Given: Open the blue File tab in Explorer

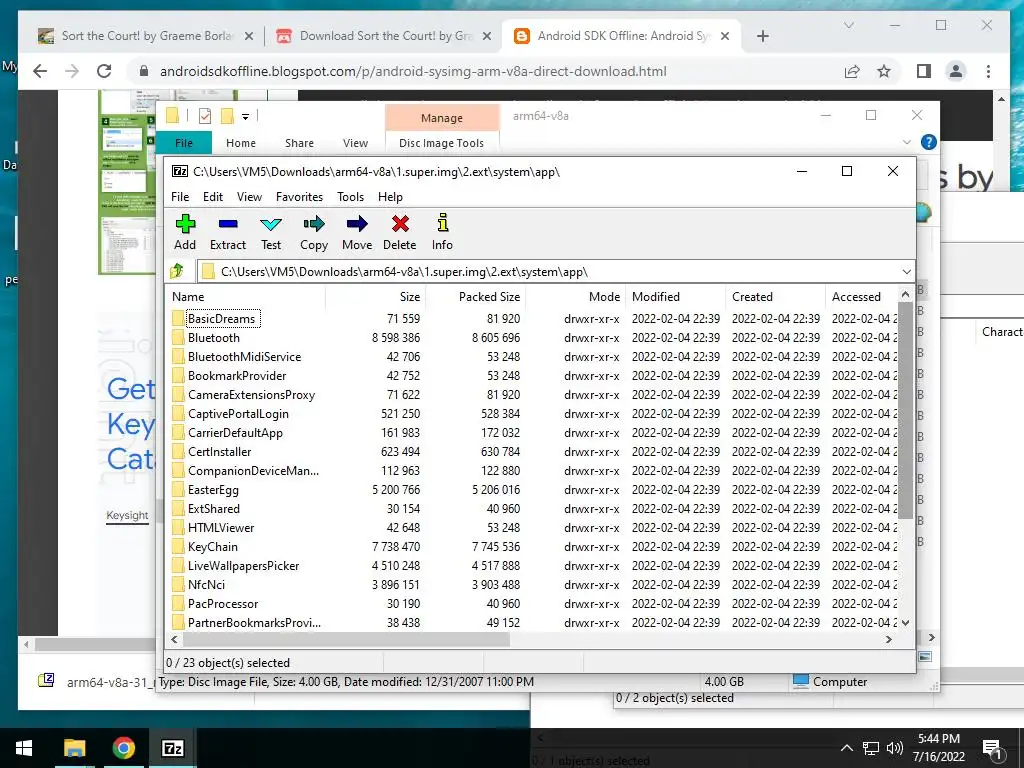Looking at the screenshot, I should tap(184, 143).
